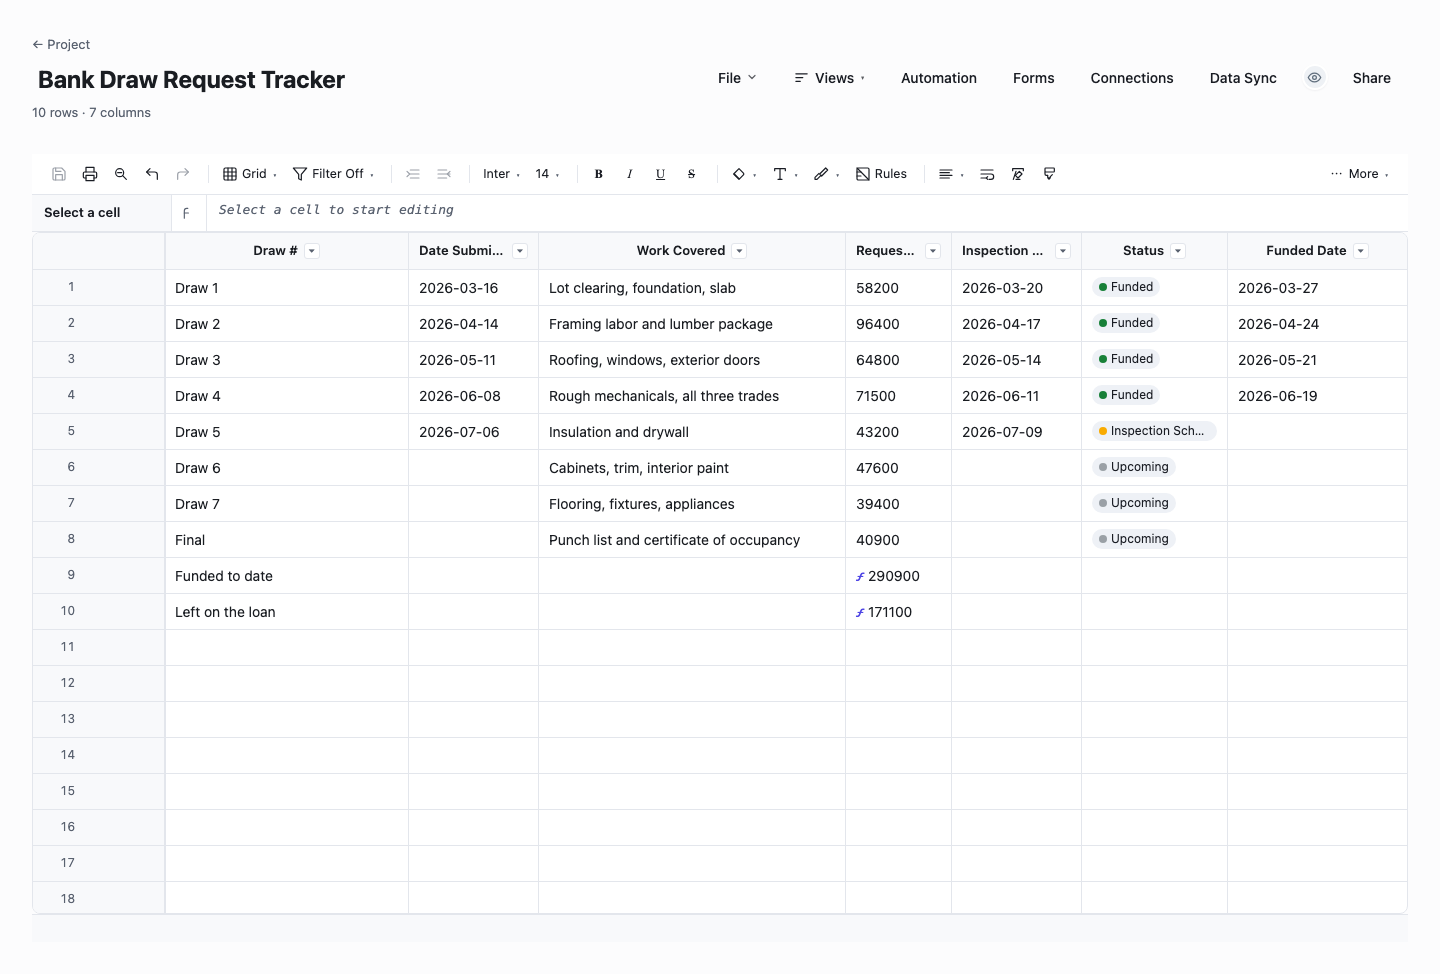The width and height of the screenshot is (1440, 974).
Task: Open the Filter Off dropdown
Action: click(x=334, y=174)
